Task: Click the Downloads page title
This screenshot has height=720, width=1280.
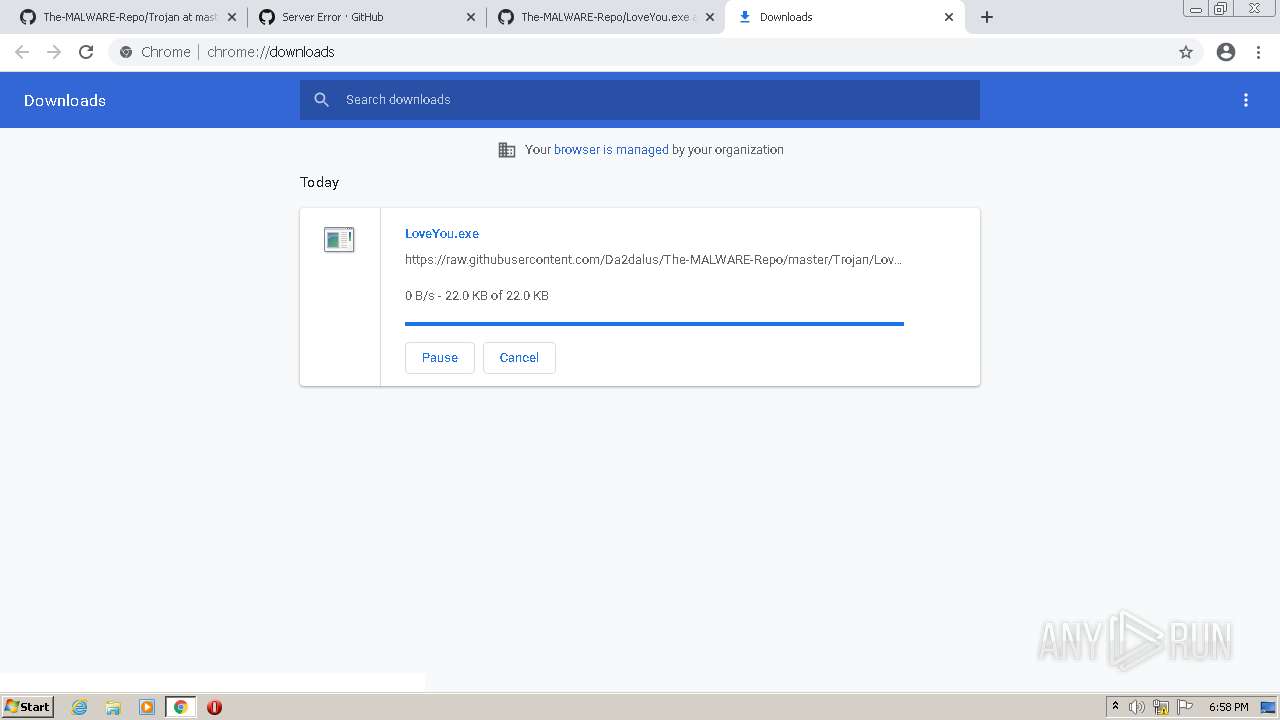Action: (65, 100)
